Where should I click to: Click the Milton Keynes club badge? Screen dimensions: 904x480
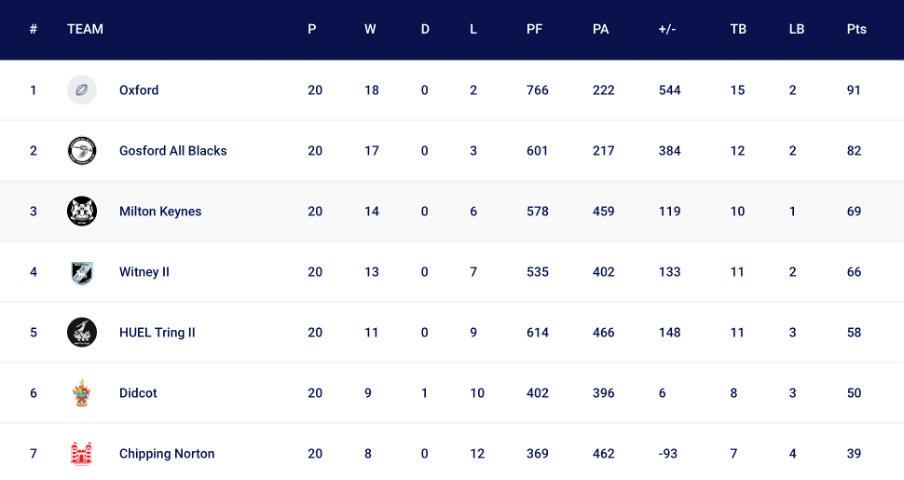82,211
